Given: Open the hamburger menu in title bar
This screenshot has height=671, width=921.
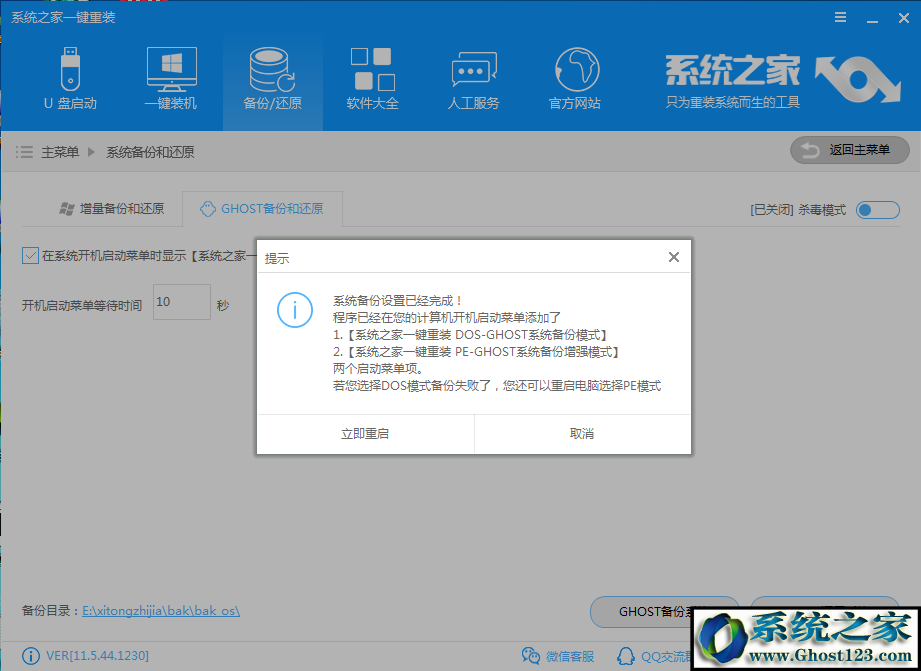Looking at the screenshot, I should pos(841,18).
